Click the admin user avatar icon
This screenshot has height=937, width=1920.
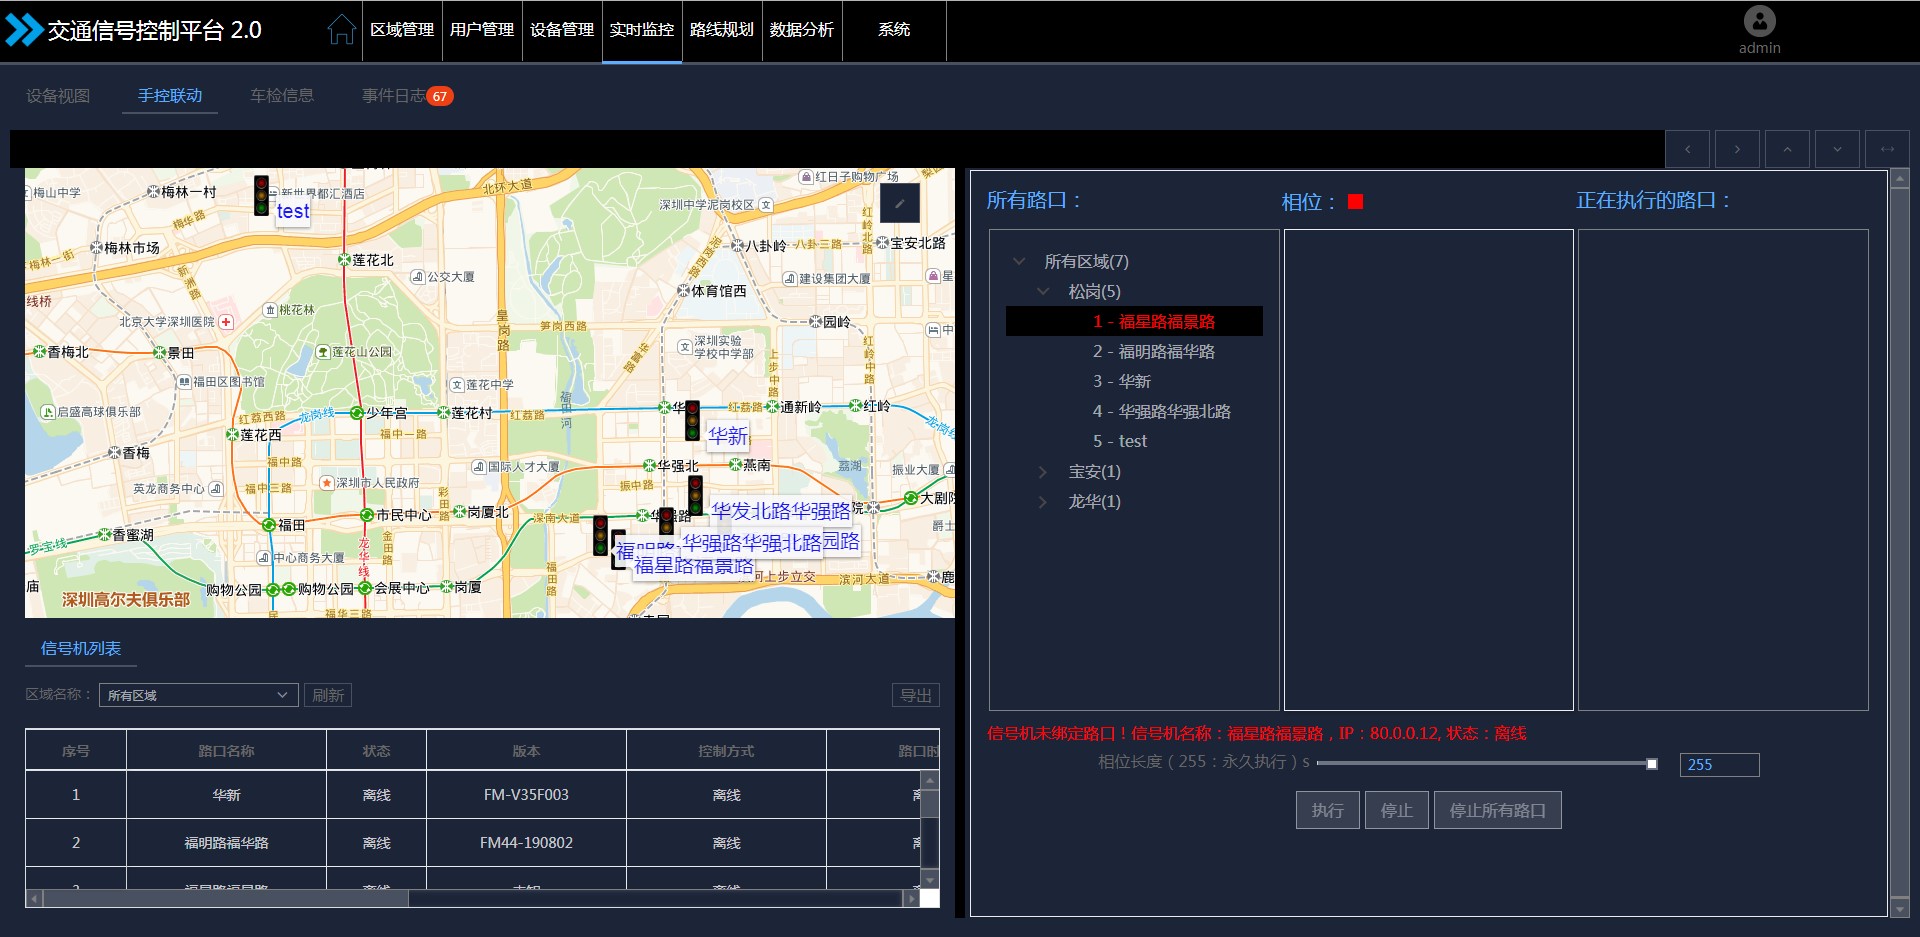coord(1759,21)
